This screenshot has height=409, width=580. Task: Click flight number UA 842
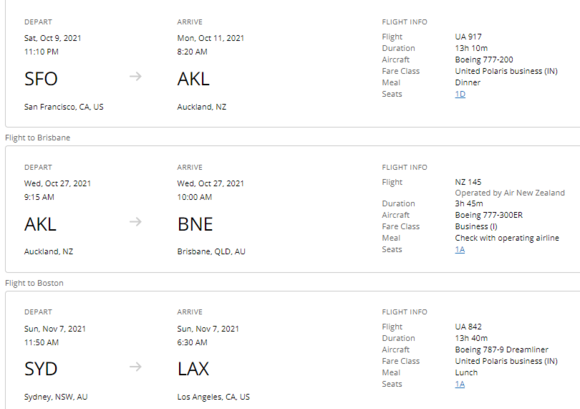(468, 327)
